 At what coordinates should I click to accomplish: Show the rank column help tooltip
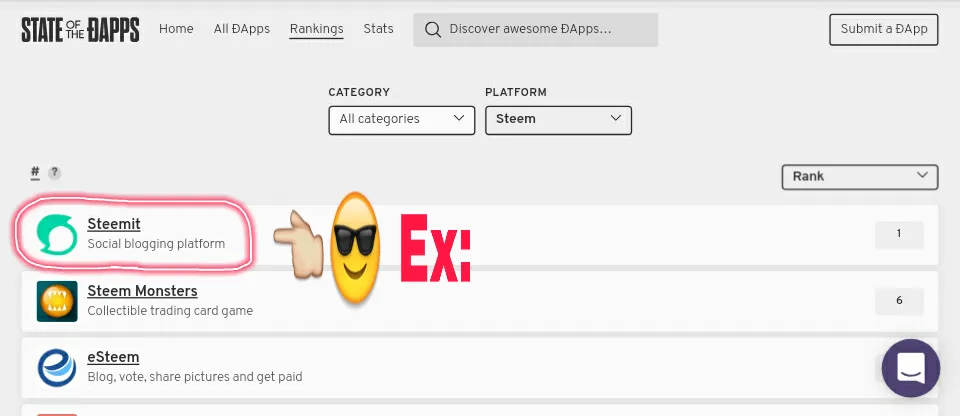click(54, 173)
